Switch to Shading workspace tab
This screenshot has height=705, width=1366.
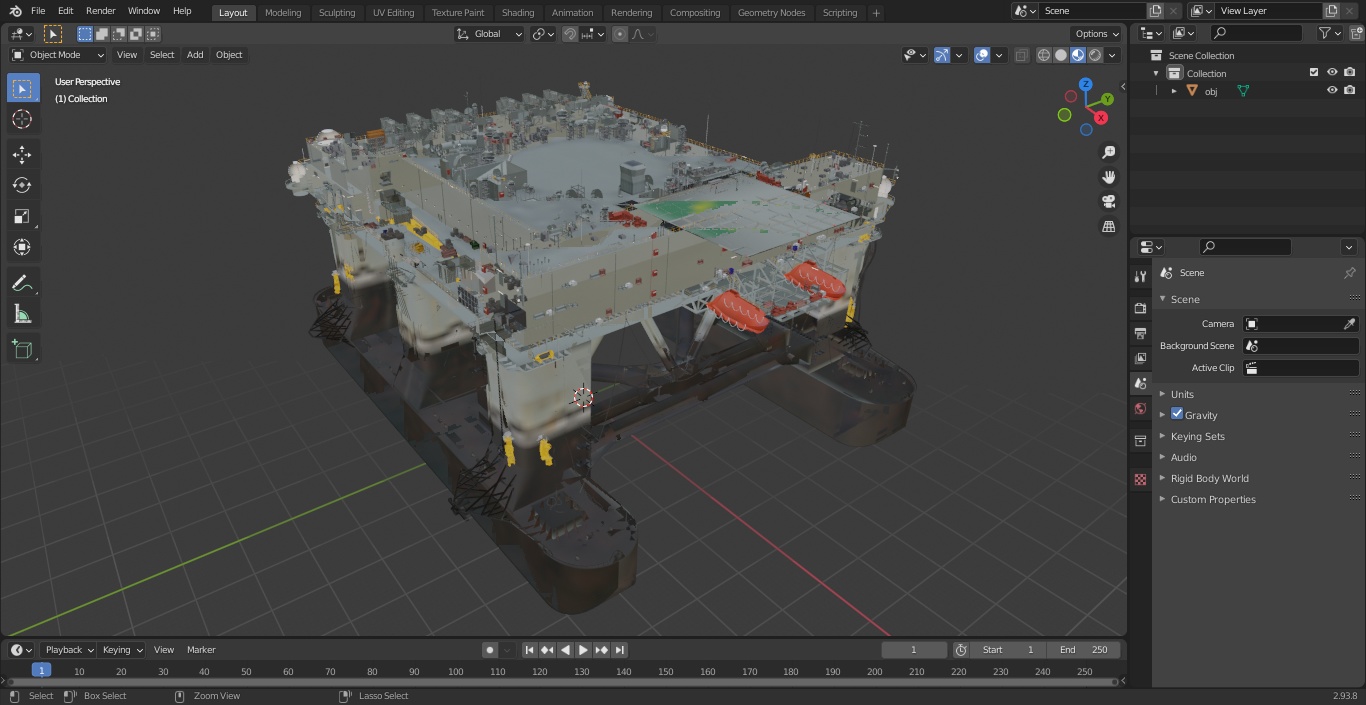pos(518,12)
